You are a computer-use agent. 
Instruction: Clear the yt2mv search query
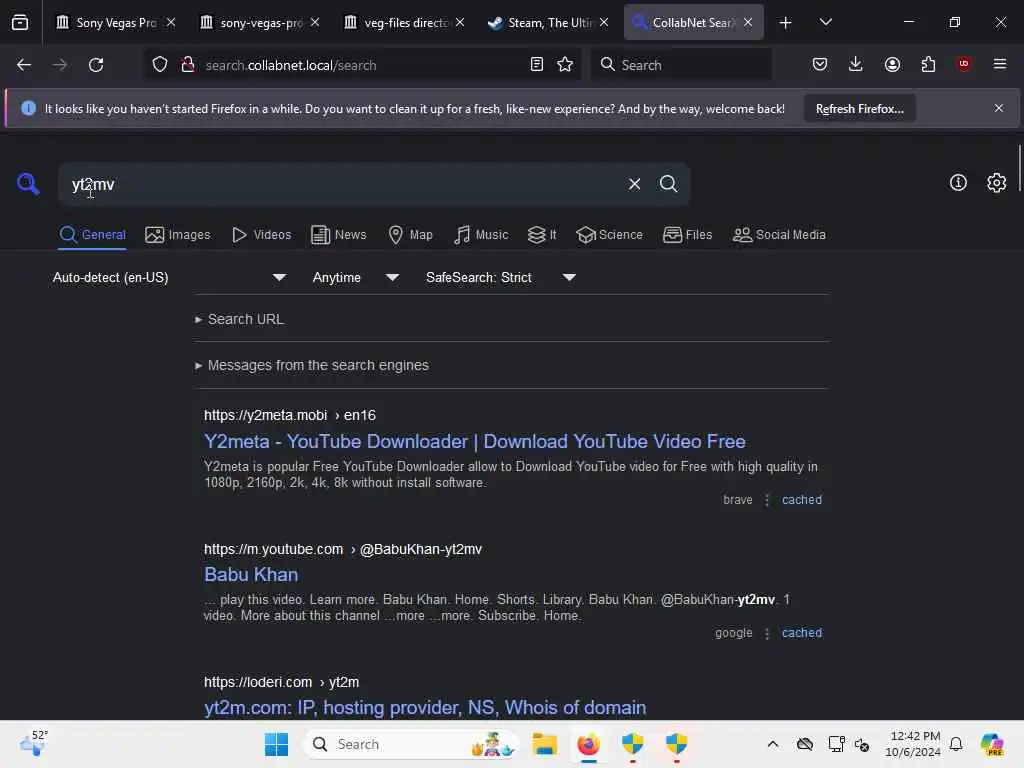[x=634, y=184]
